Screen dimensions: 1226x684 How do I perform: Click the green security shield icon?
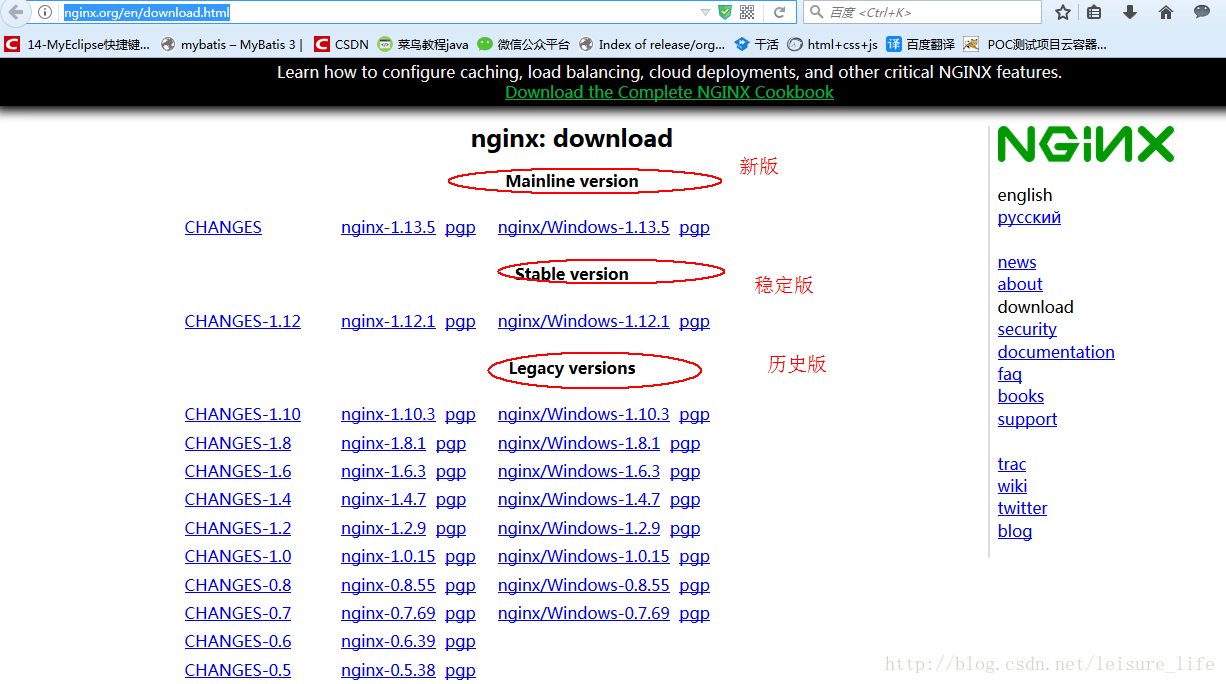pyautogui.click(x=725, y=13)
